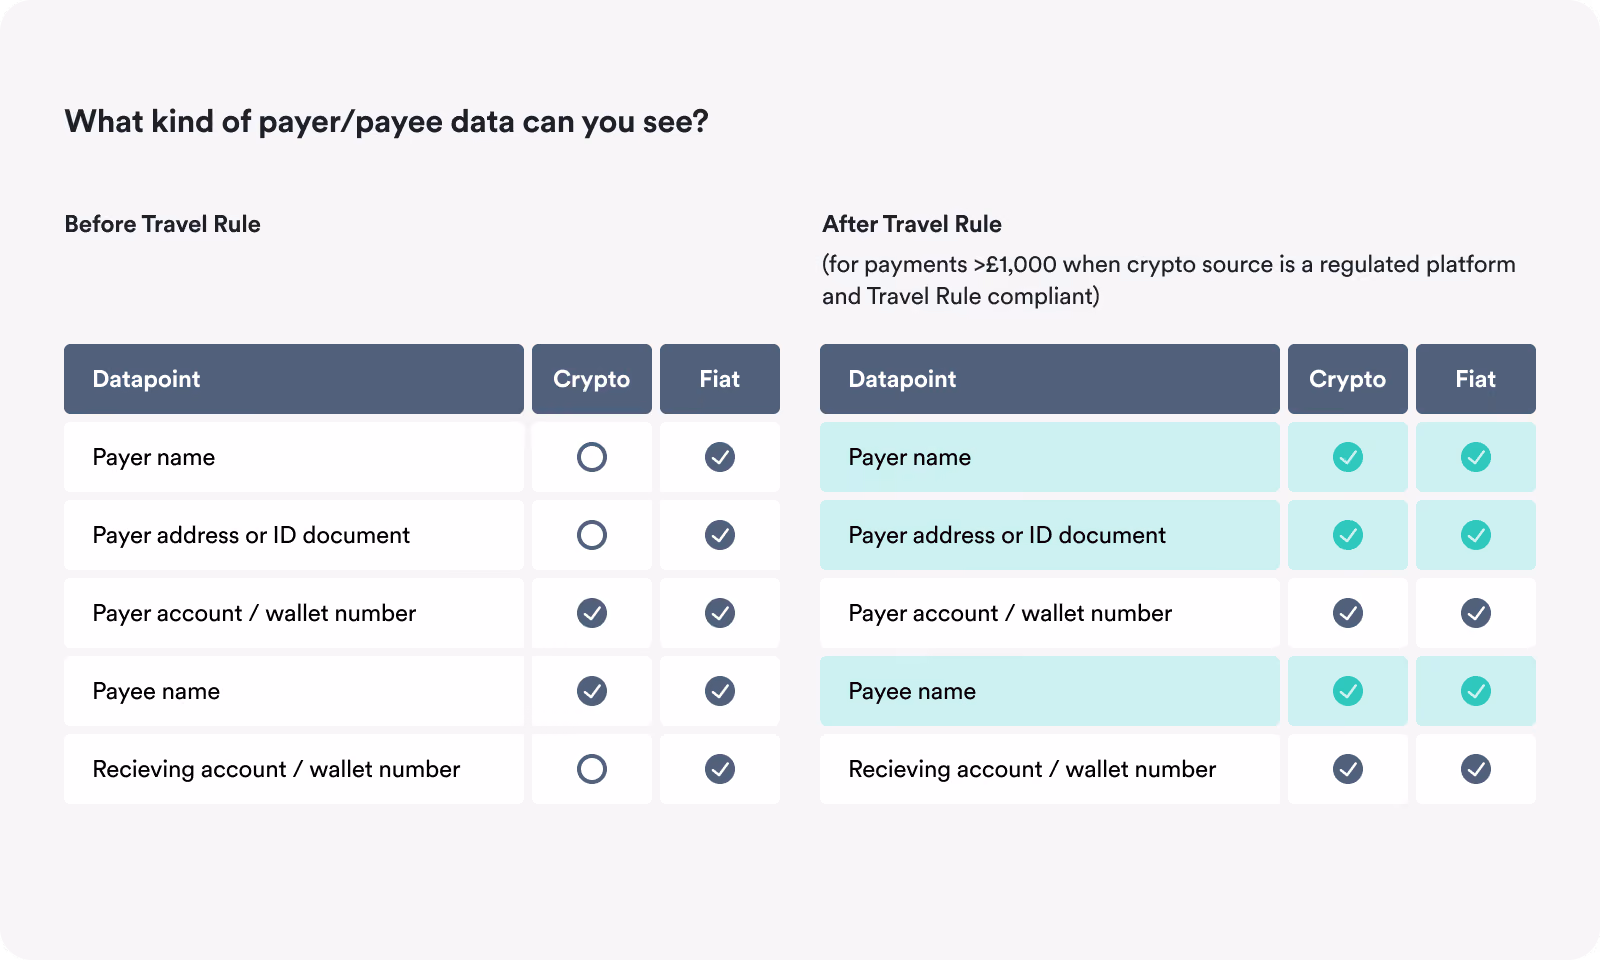Click teal Crypto checkmark for Payee name after Travel Rule
The height and width of the screenshot is (960, 1600).
1348,691
